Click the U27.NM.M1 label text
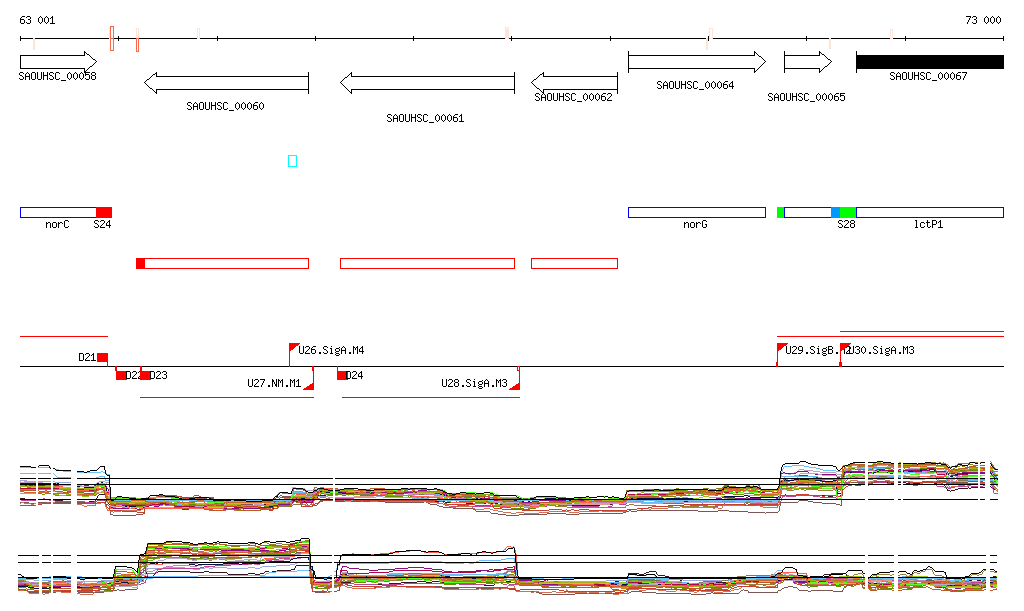 click(x=274, y=383)
